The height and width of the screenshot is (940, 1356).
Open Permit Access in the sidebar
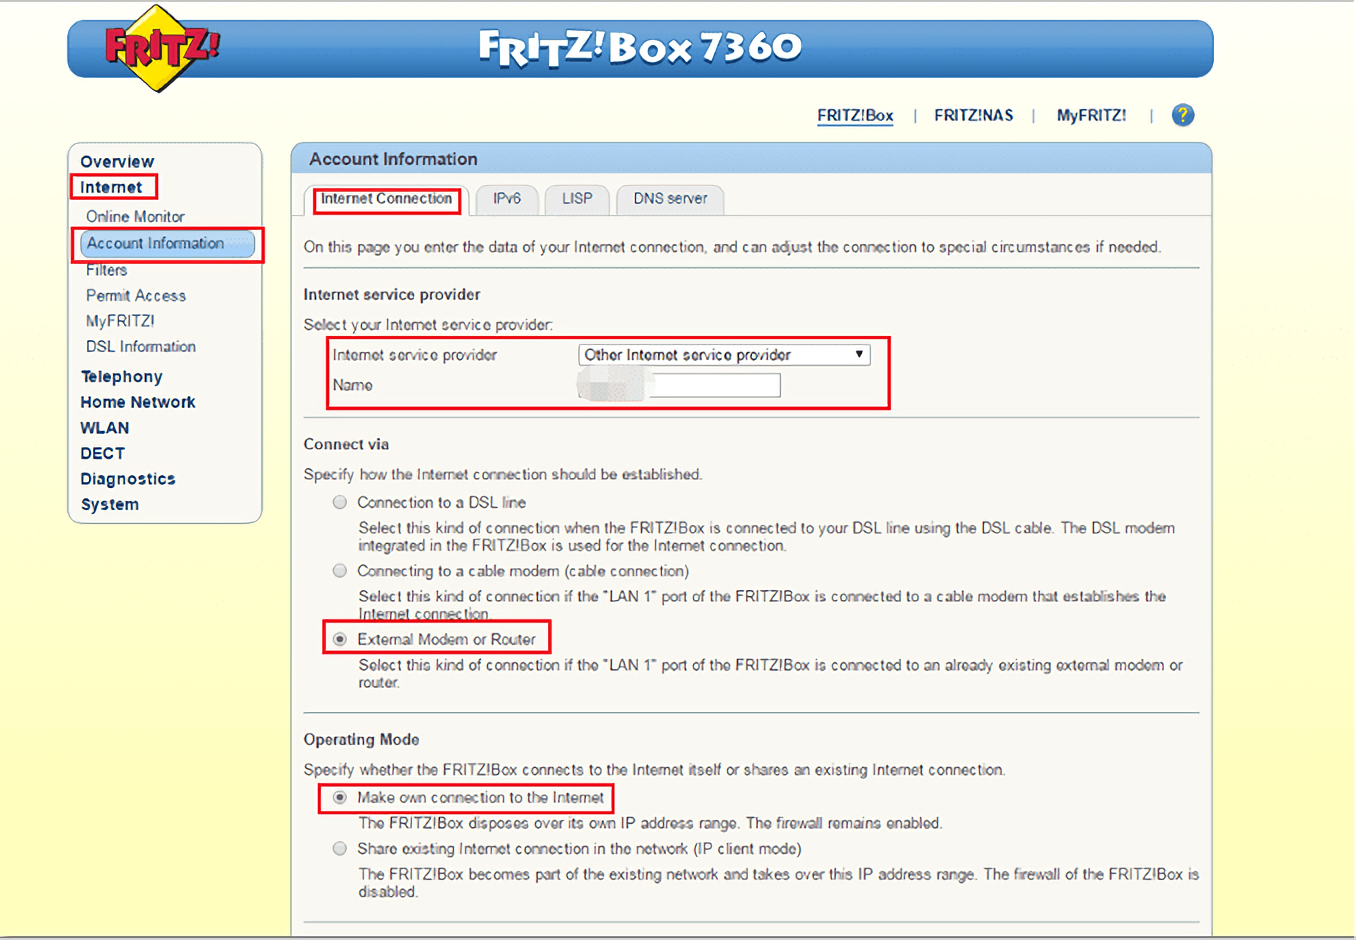pos(136,296)
